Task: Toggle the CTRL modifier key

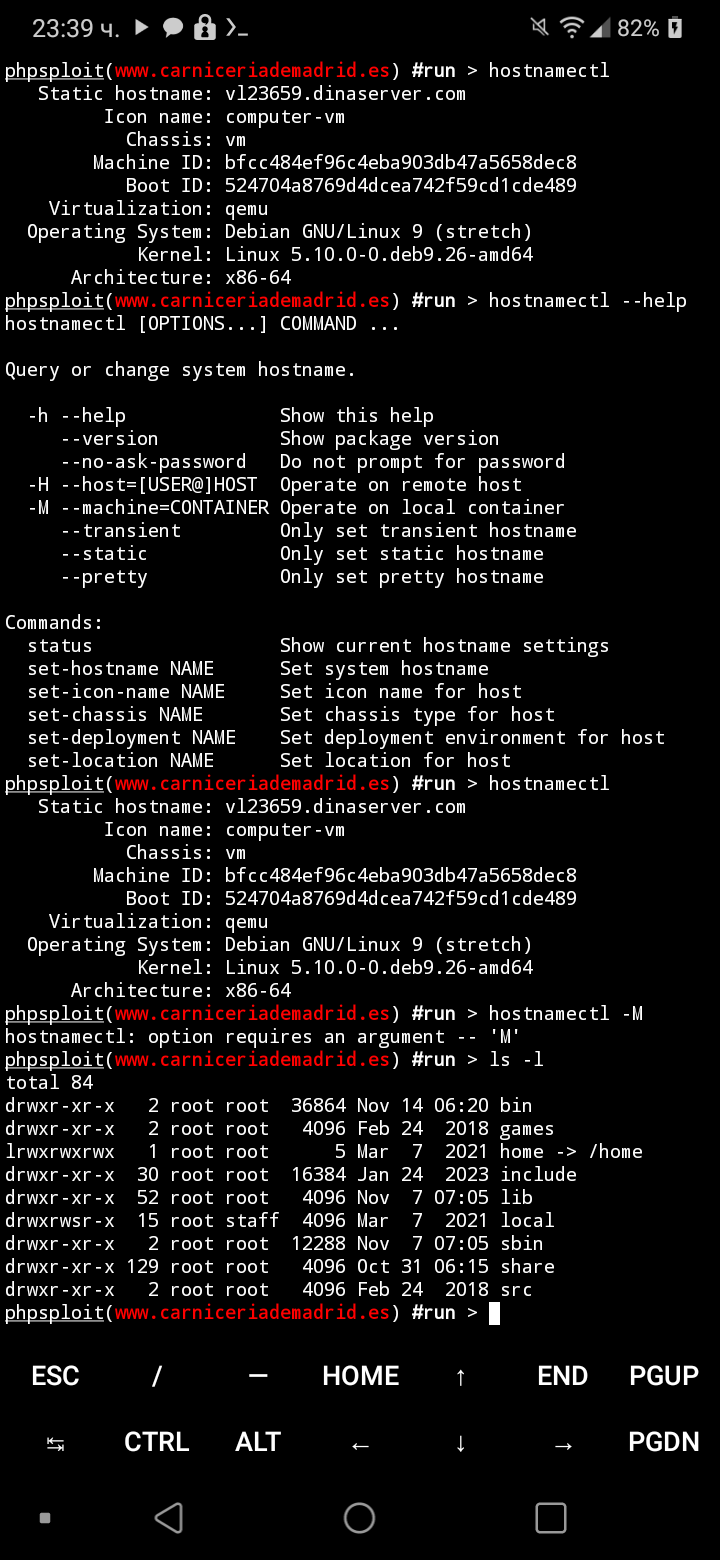Action: tap(157, 1442)
